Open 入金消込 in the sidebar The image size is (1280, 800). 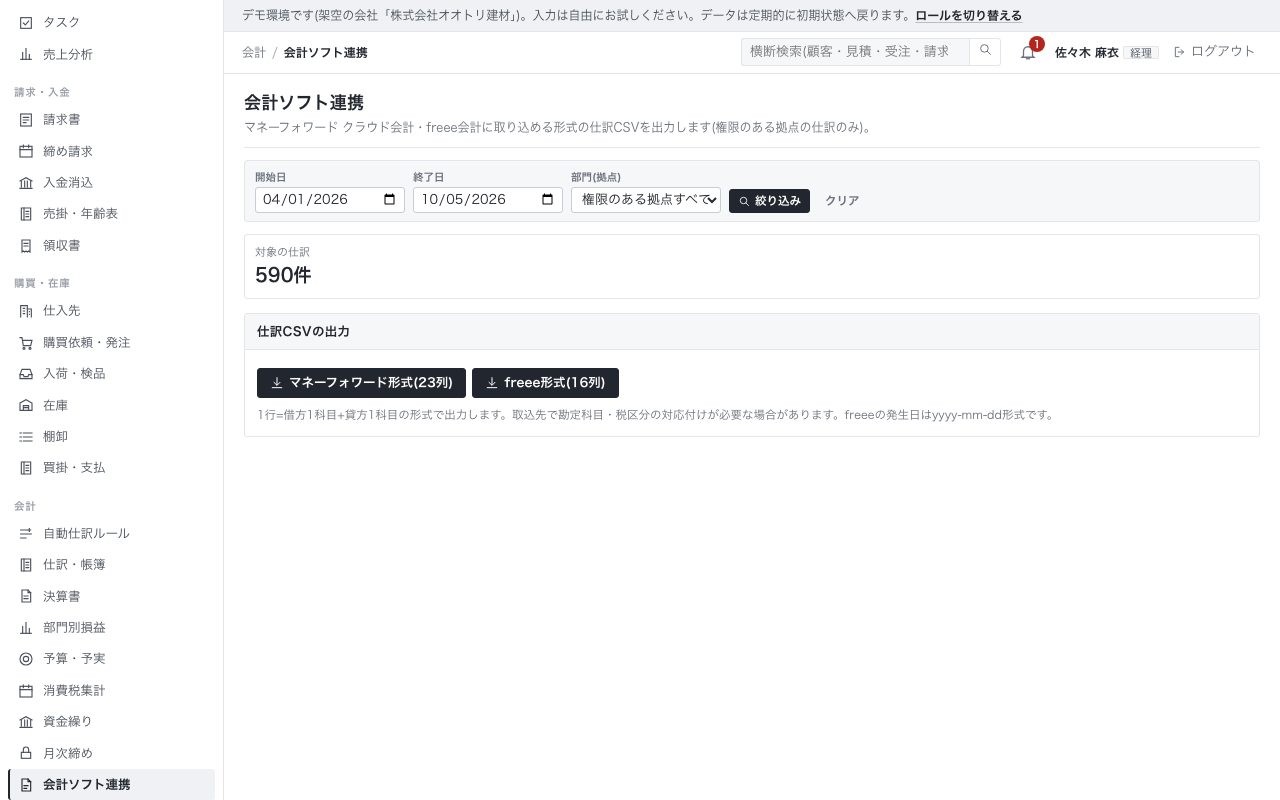coord(111,183)
